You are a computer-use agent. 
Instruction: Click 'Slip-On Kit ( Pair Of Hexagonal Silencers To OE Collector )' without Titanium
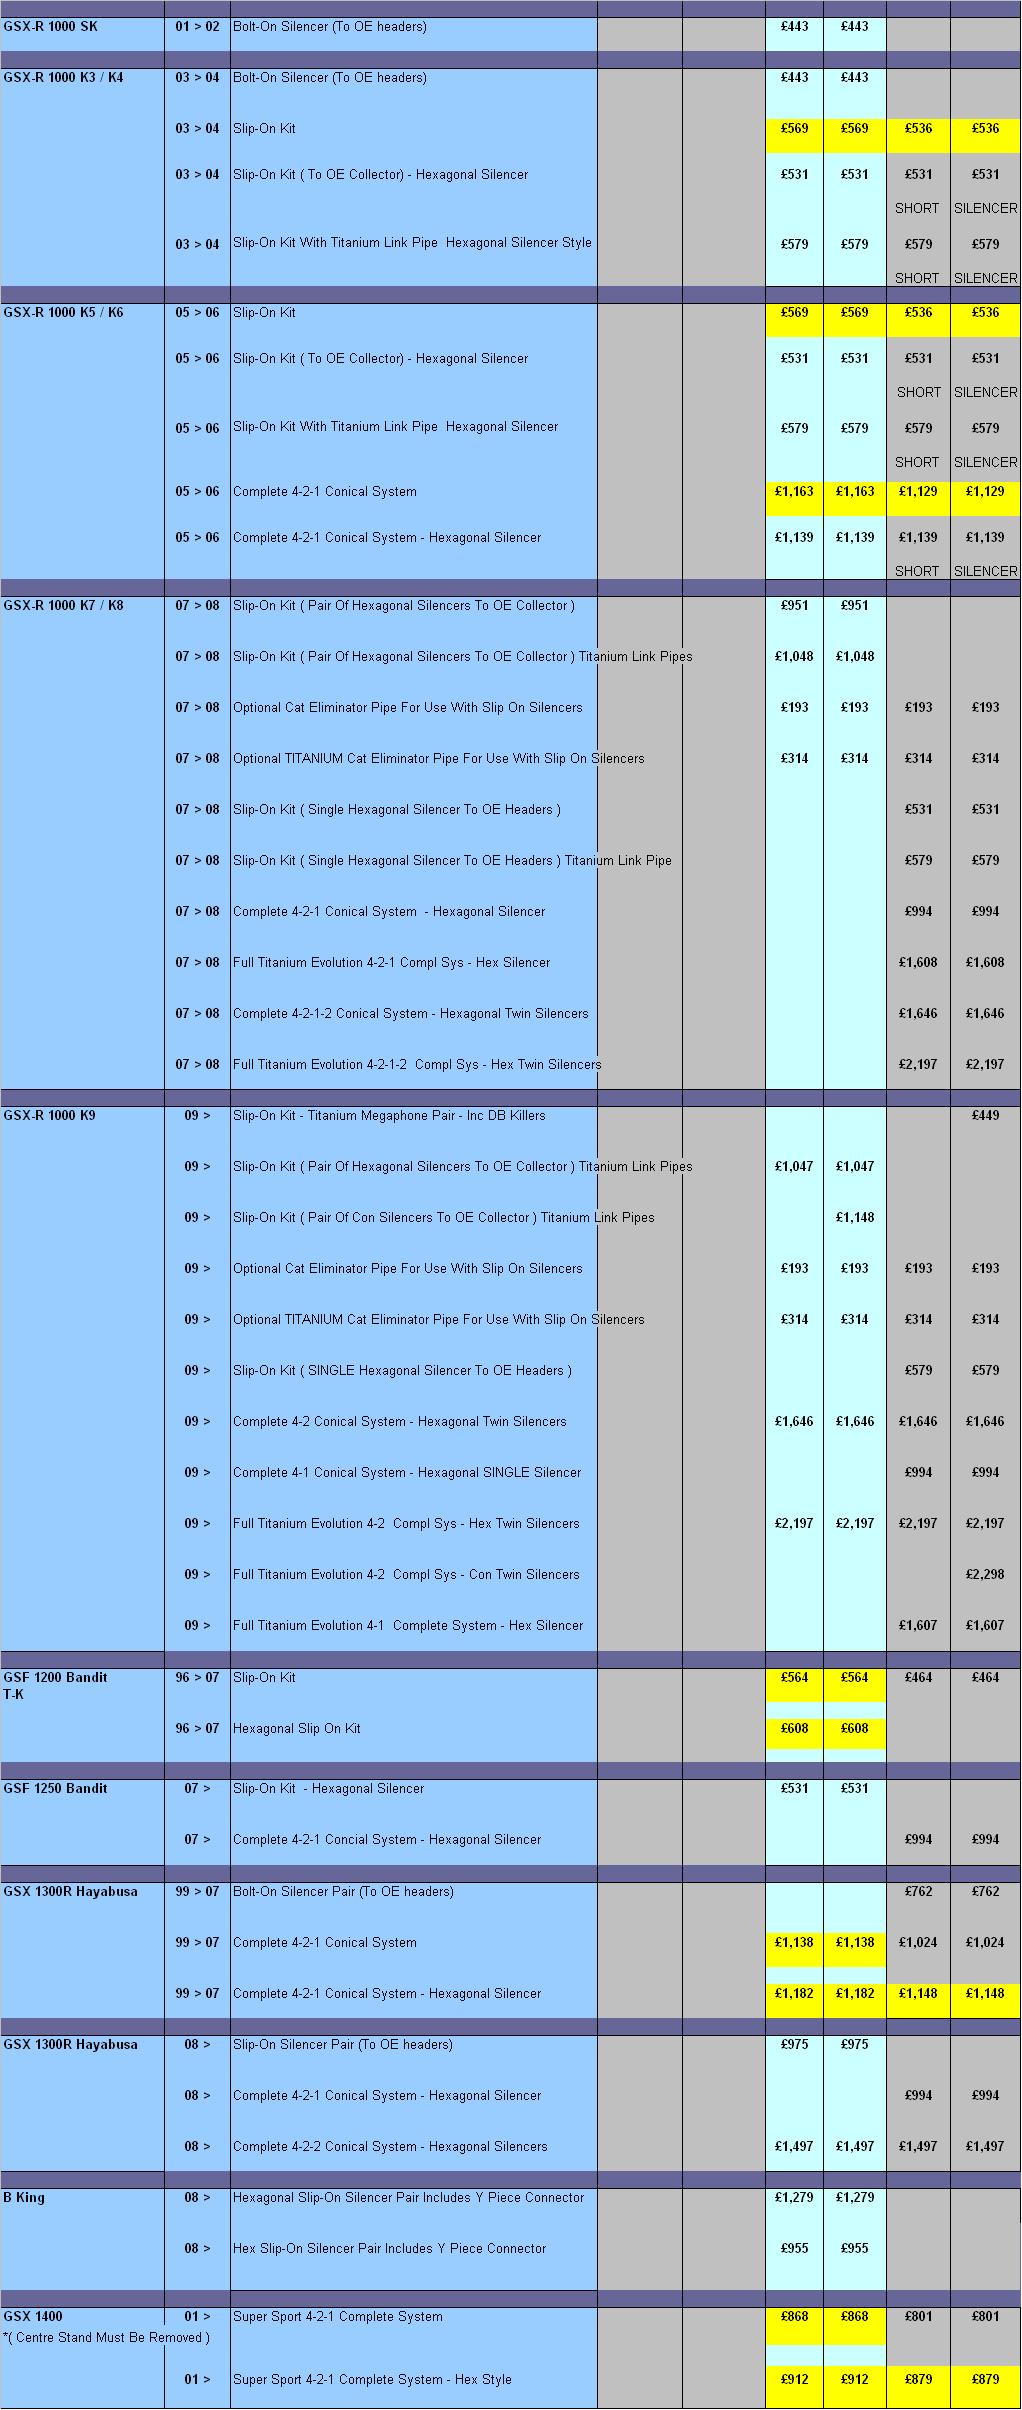tap(404, 605)
